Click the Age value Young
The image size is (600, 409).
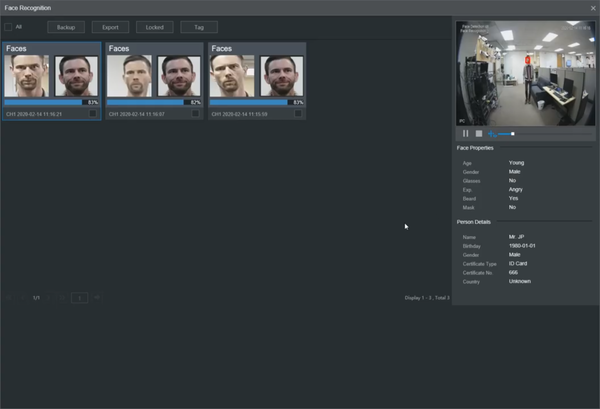point(516,163)
